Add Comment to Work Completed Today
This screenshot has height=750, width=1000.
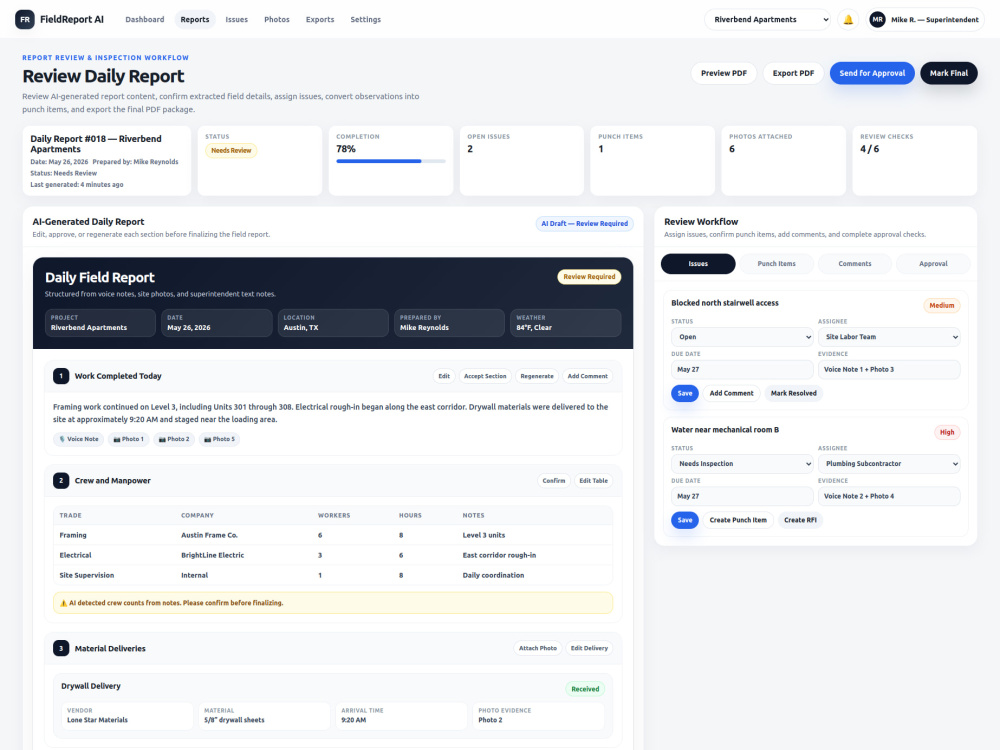pos(587,376)
